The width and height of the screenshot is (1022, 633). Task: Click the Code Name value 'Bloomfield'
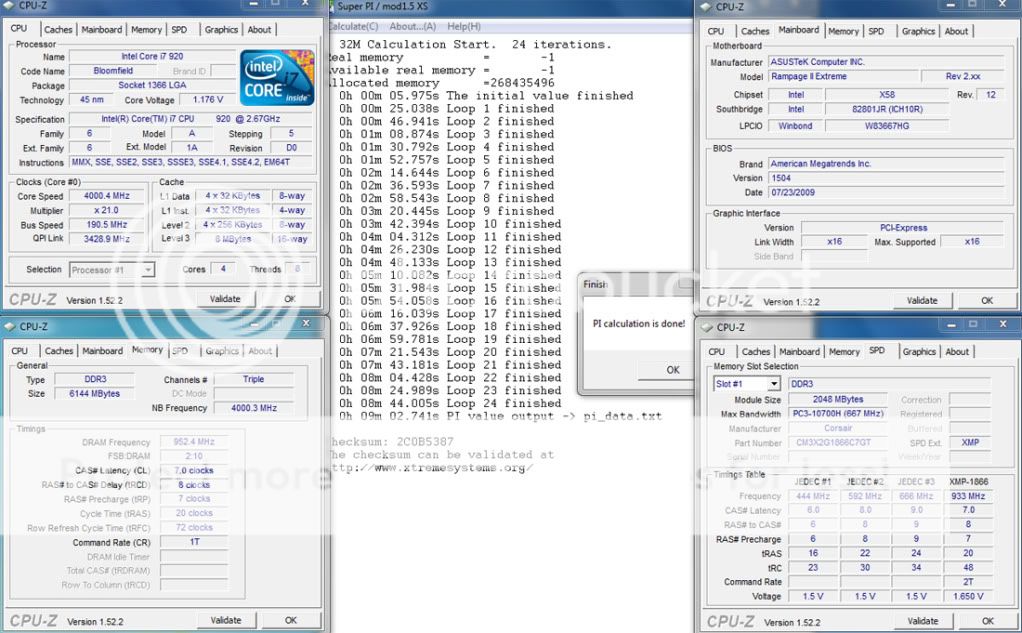[113, 70]
